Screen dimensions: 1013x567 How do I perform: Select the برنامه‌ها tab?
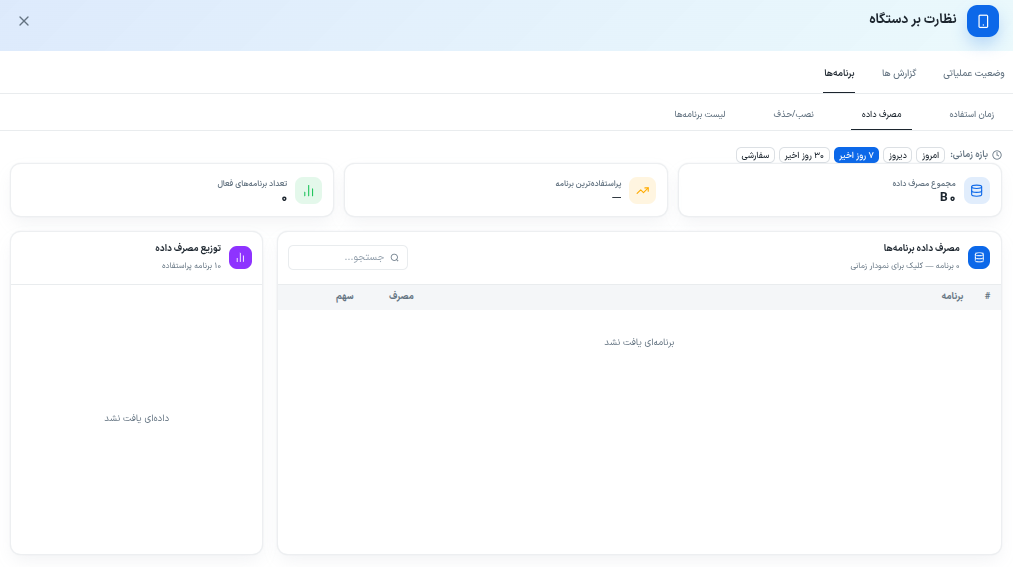(839, 74)
